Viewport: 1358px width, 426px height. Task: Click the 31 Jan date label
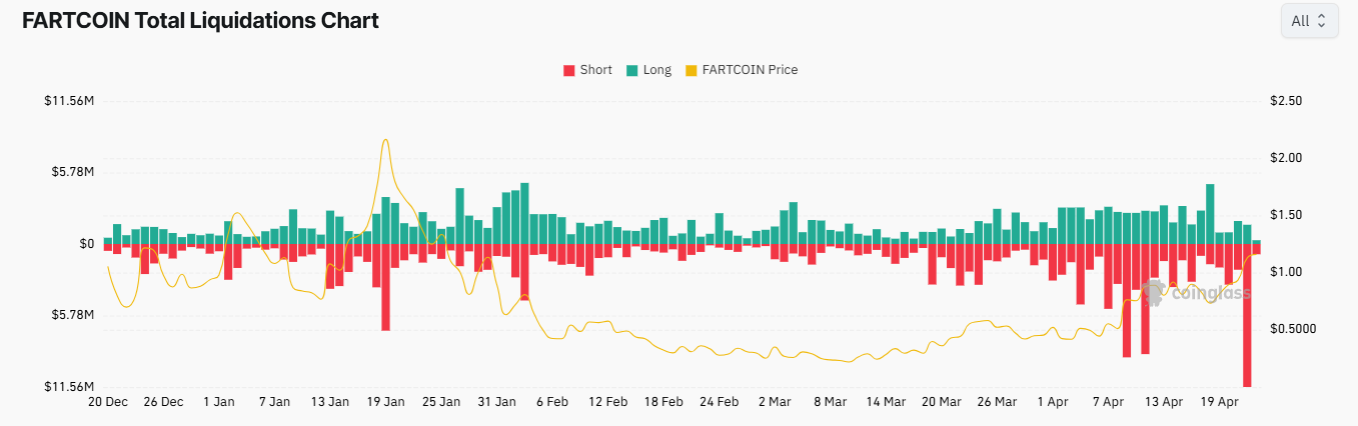[x=496, y=402]
